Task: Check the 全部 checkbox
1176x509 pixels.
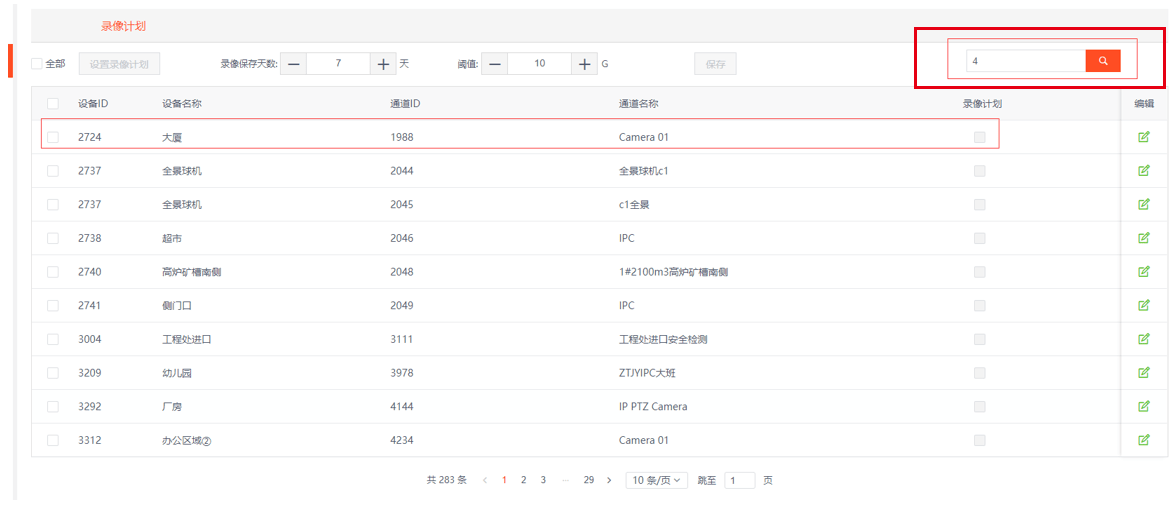Action: tap(37, 64)
